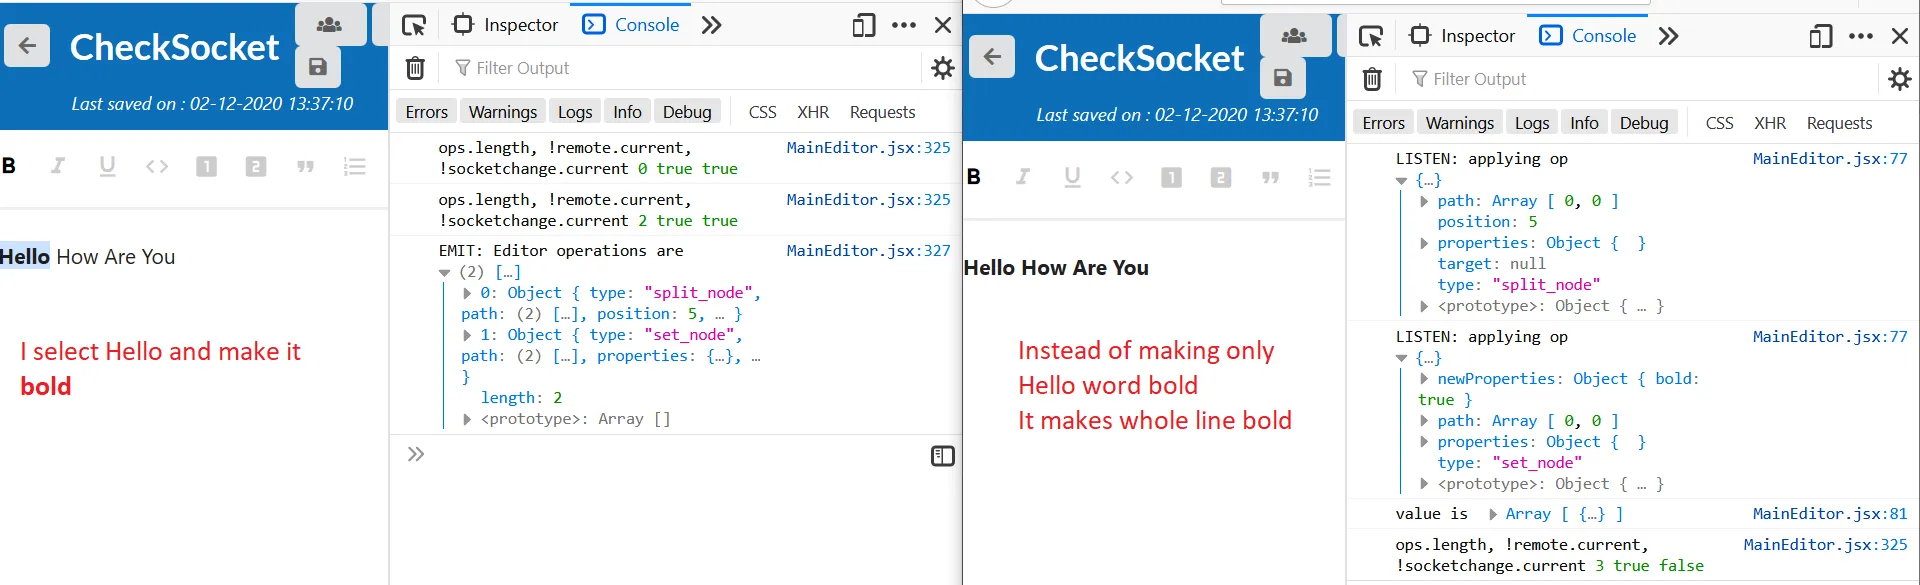Insert code formatting in left editor toolbar
This screenshot has width=1920, height=585.
pos(157,166)
